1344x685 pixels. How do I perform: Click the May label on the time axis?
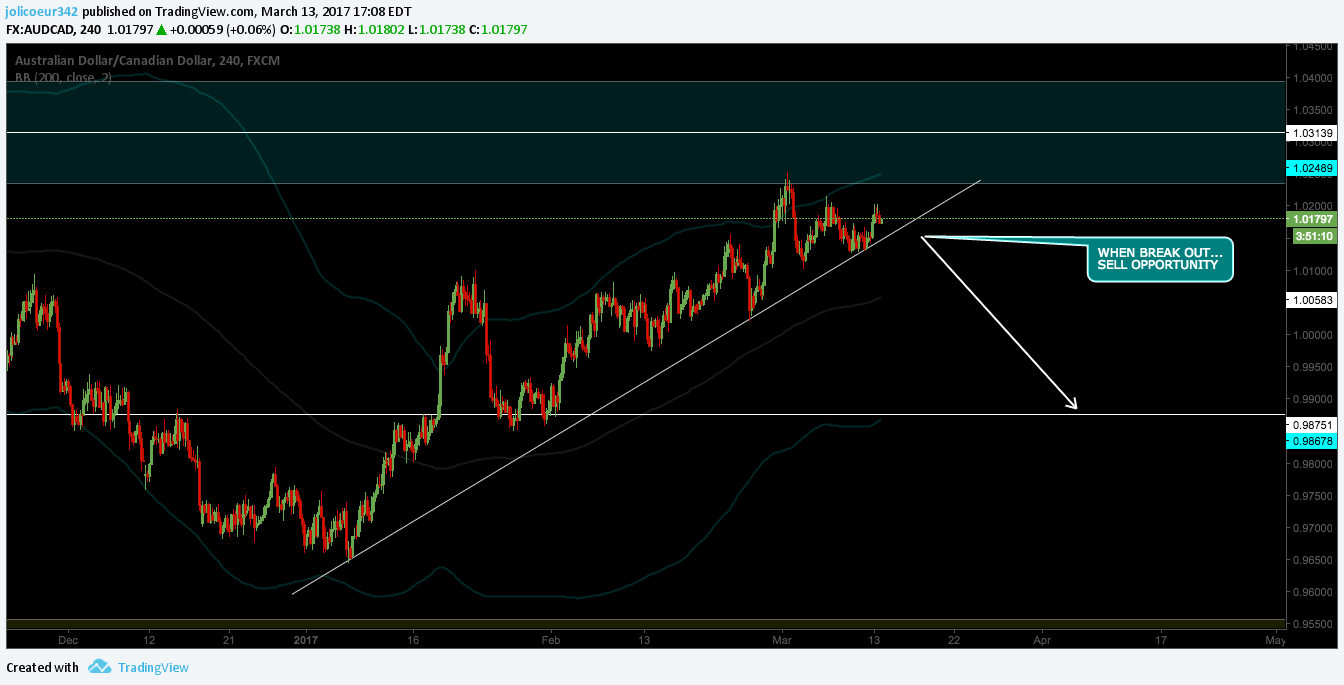1275,638
